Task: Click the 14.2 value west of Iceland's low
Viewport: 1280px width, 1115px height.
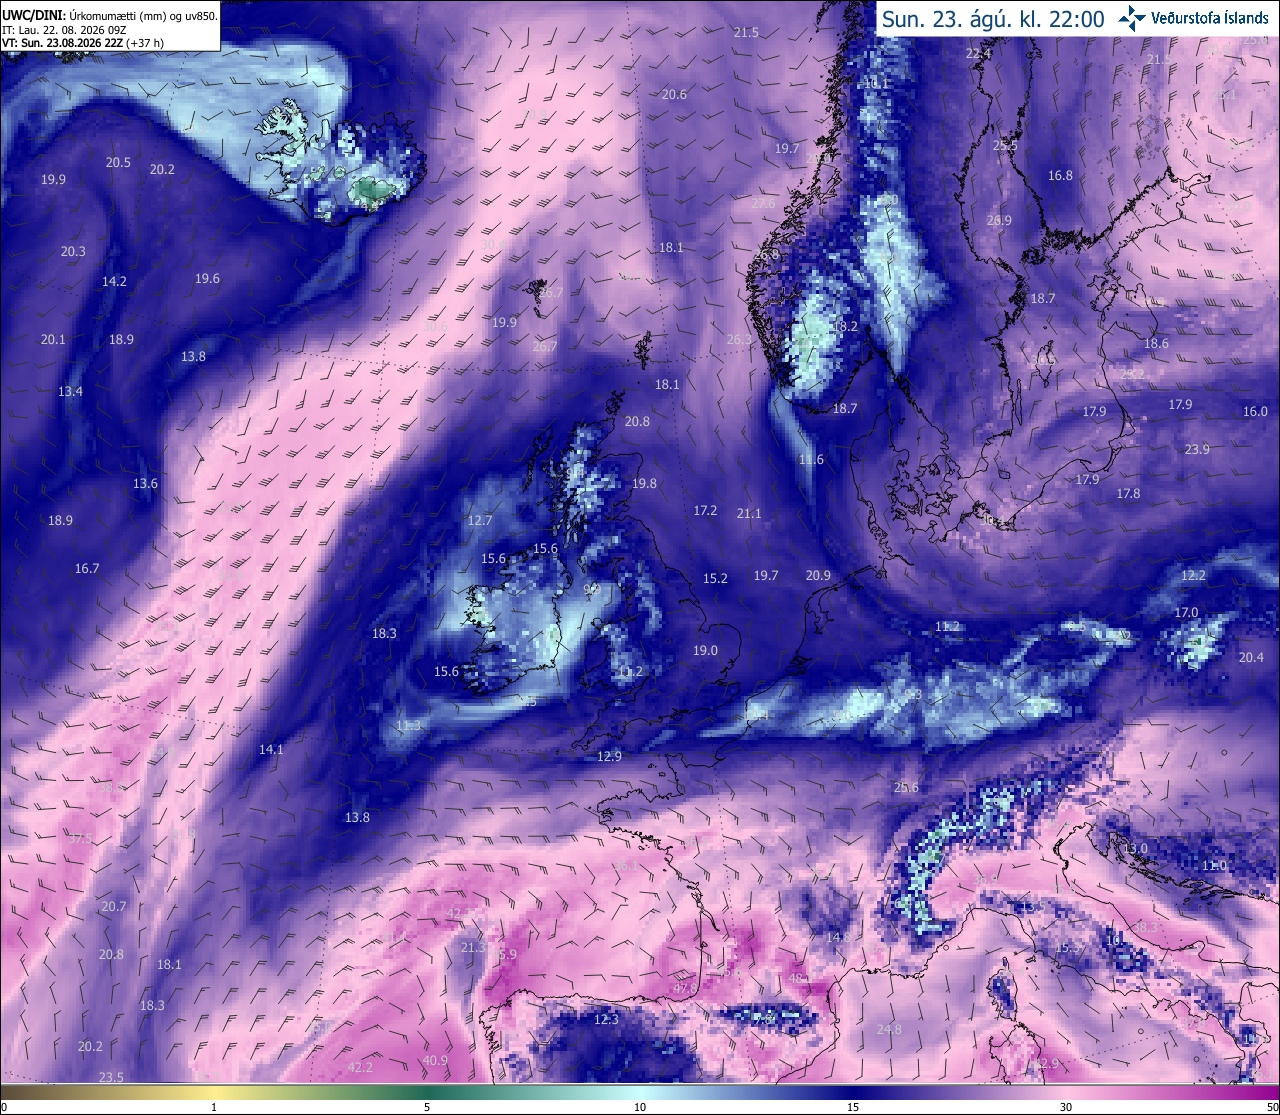Action: [114, 281]
